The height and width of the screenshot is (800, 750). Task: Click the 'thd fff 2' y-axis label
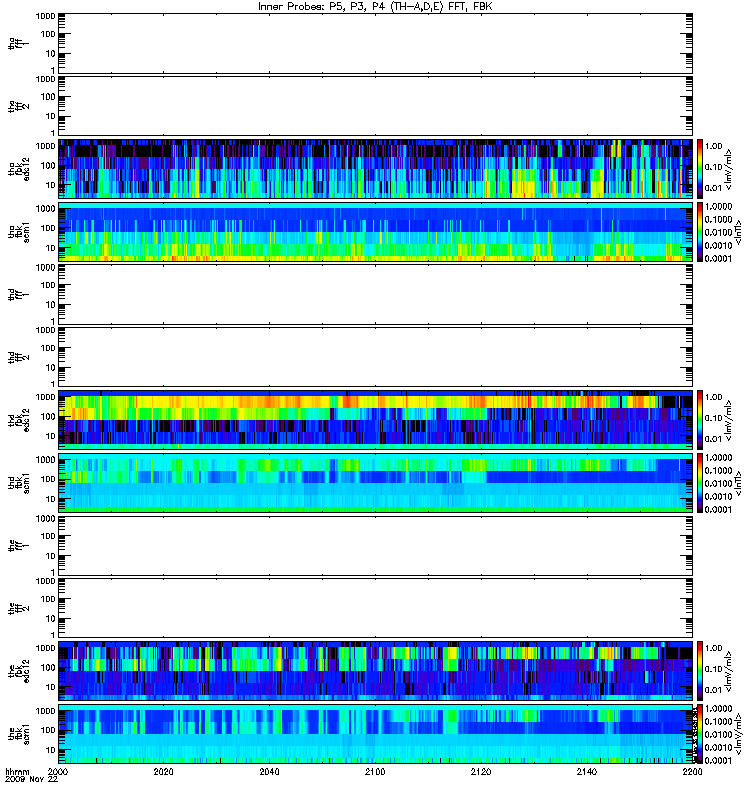tap(19, 357)
